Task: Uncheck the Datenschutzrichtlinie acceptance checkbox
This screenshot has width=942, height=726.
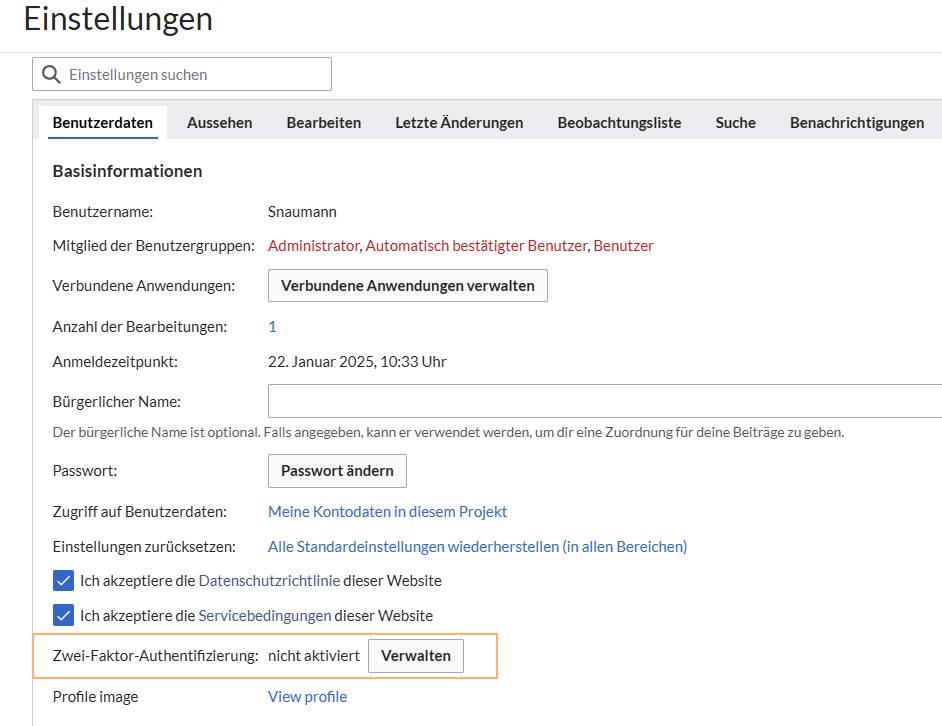Action: tap(63, 581)
